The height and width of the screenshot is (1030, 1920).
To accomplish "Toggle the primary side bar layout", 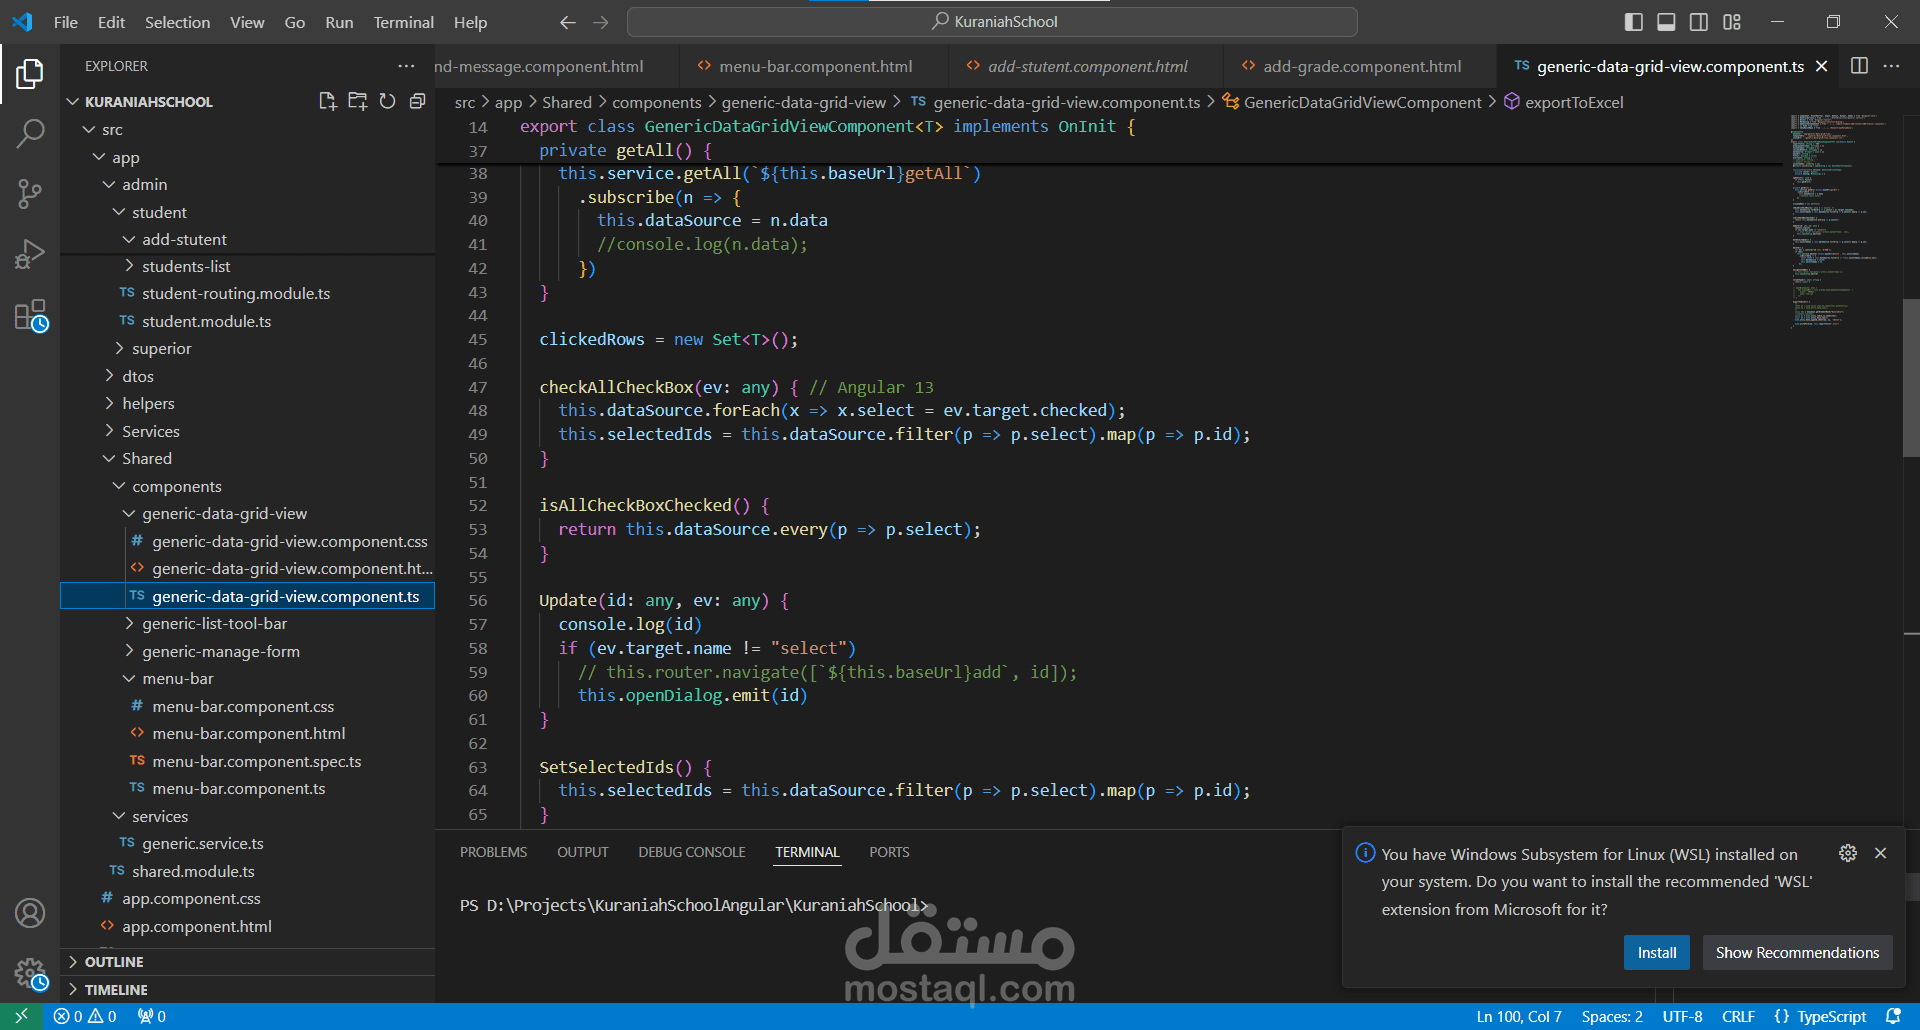I will point(1634,22).
